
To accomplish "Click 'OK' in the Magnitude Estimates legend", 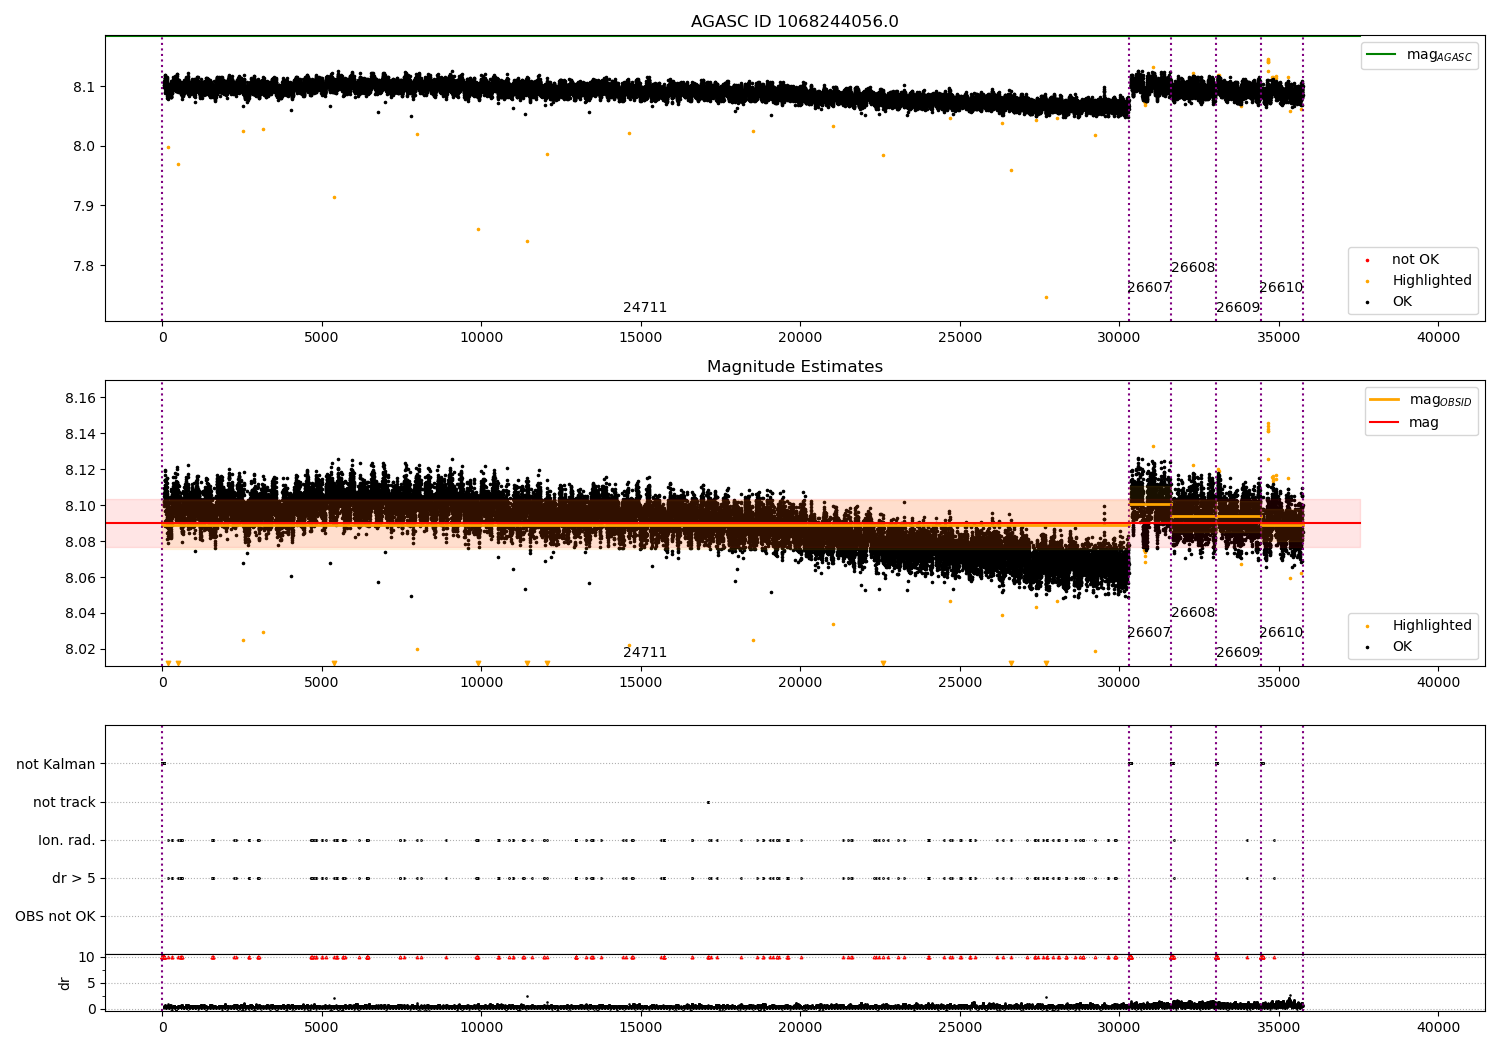I will click(1402, 647).
